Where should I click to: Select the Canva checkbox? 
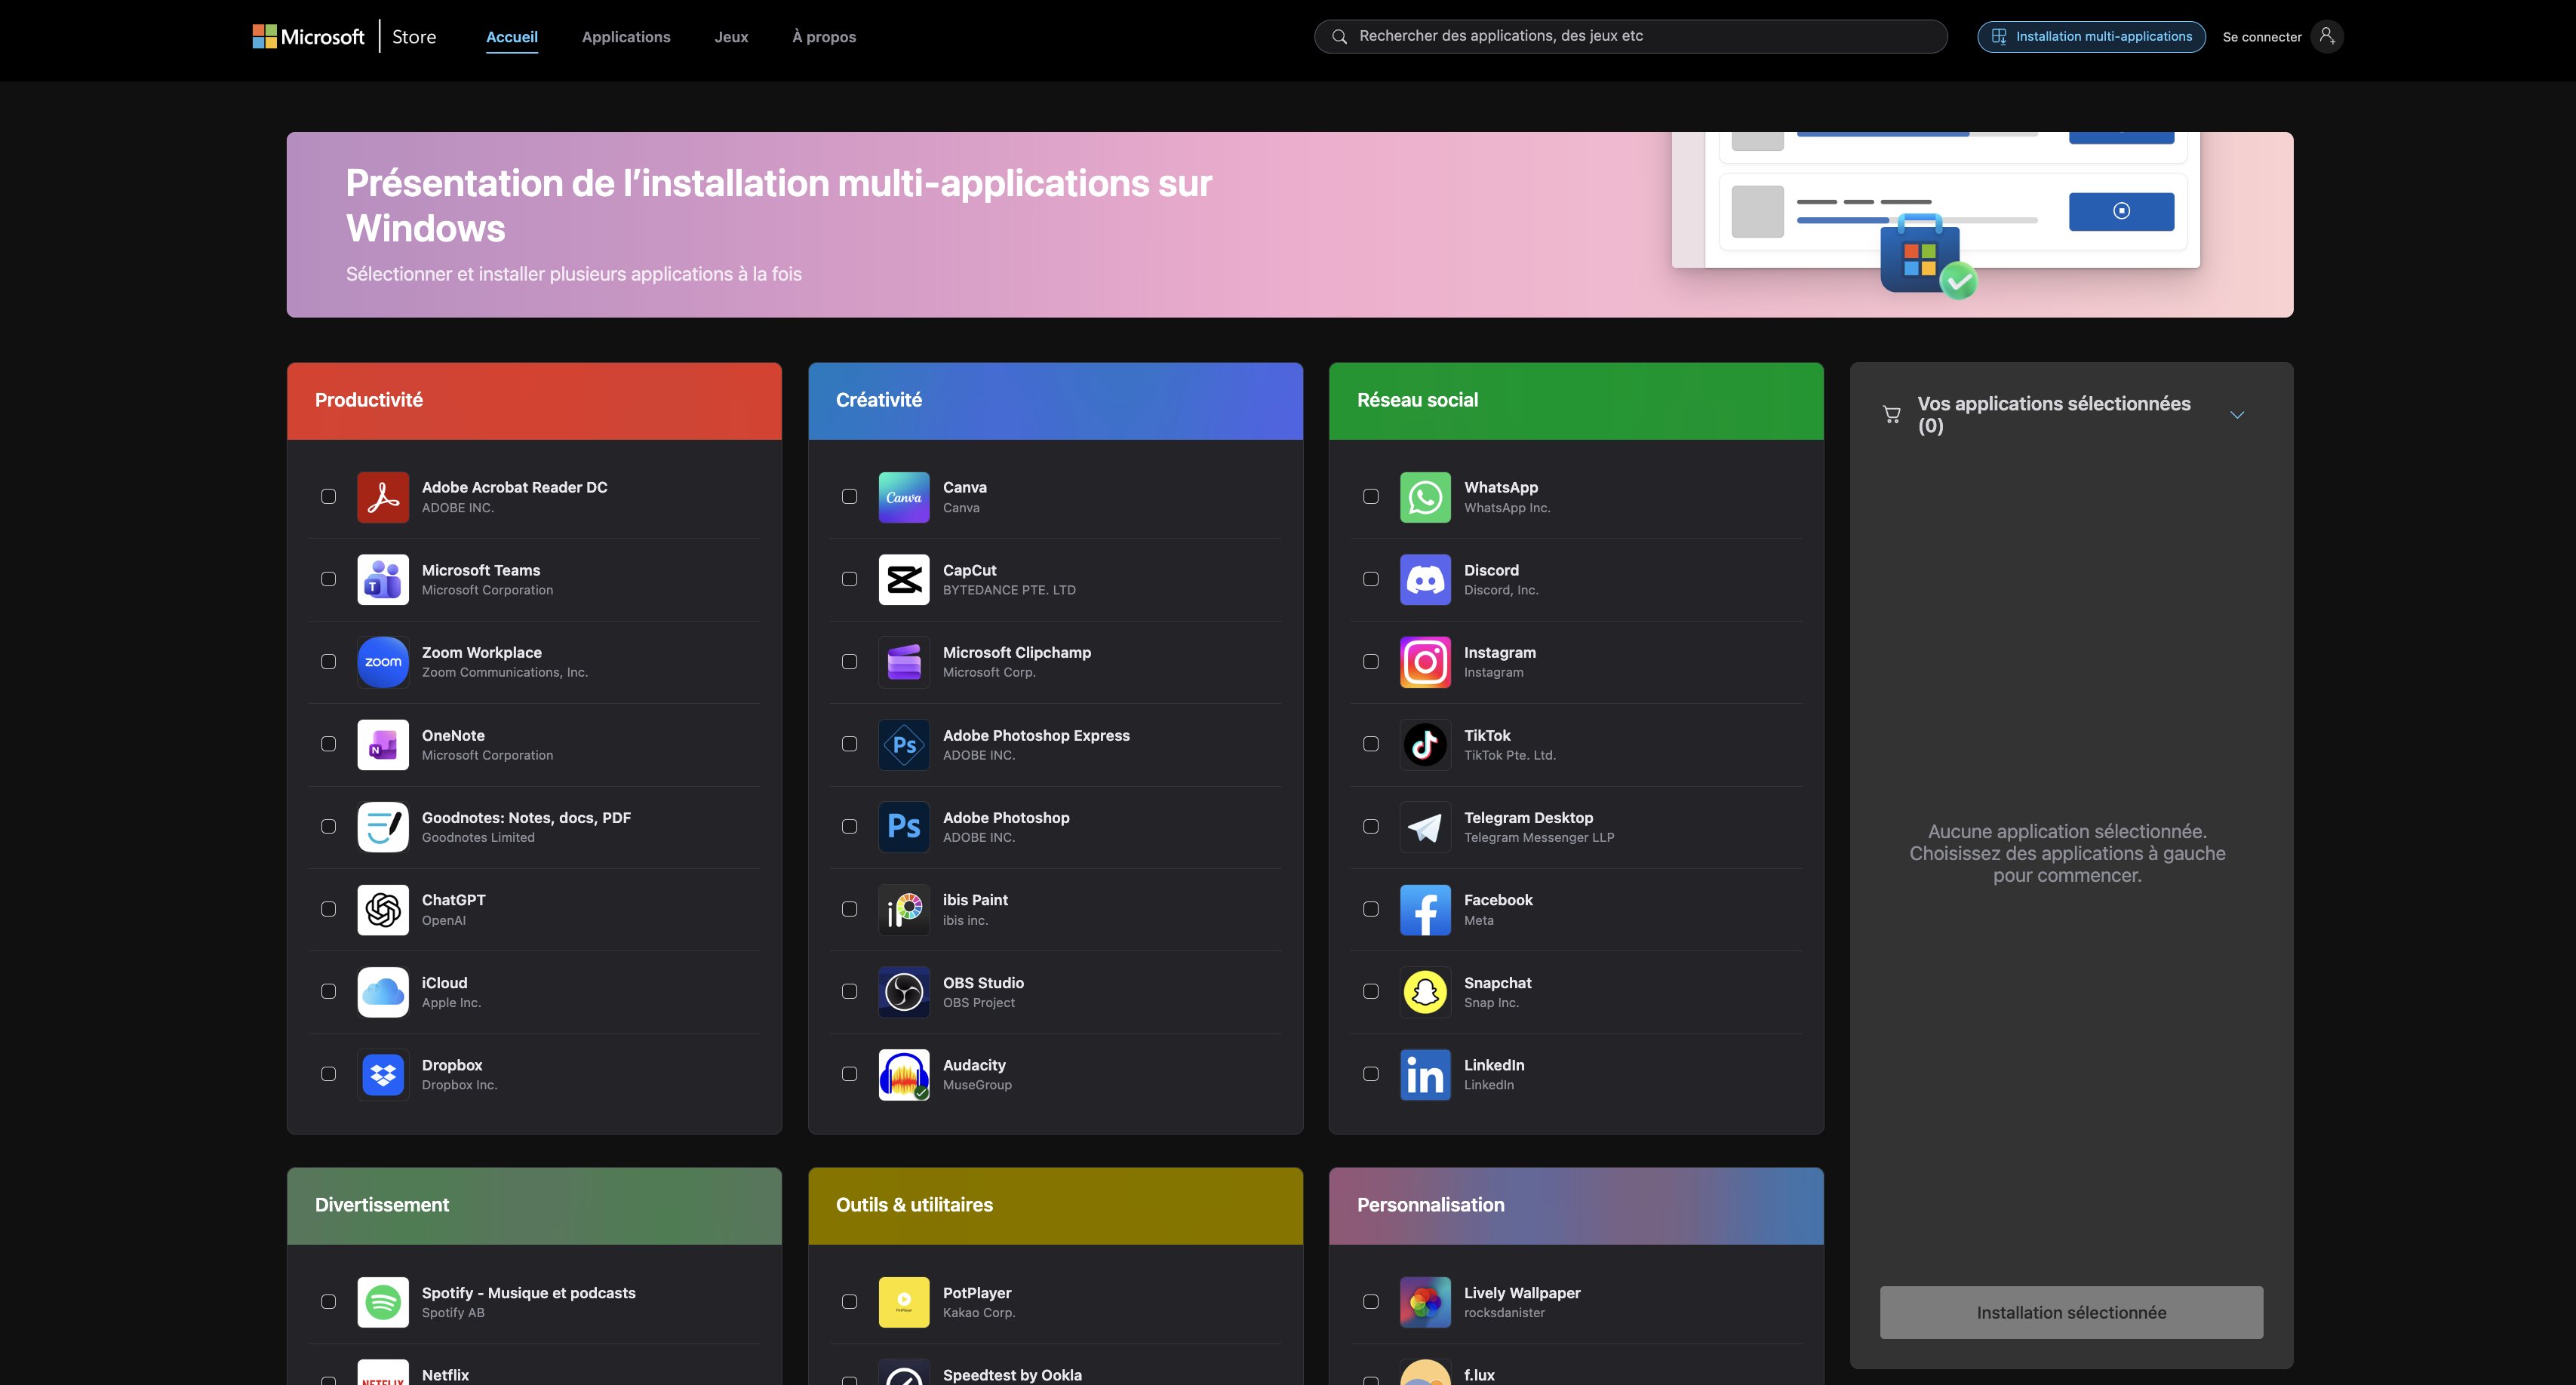click(849, 496)
